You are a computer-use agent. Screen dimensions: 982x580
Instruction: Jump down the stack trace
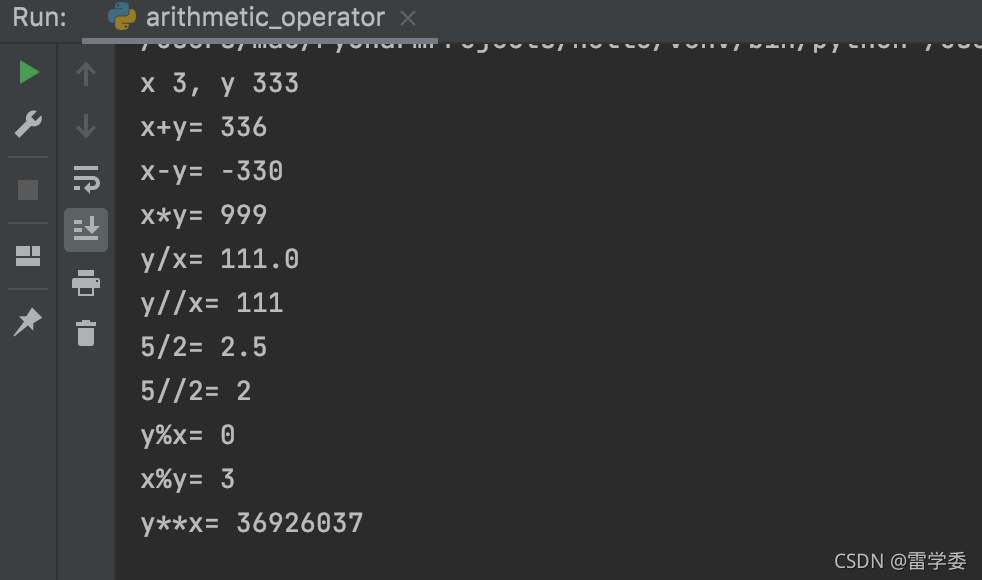(x=86, y=126)
